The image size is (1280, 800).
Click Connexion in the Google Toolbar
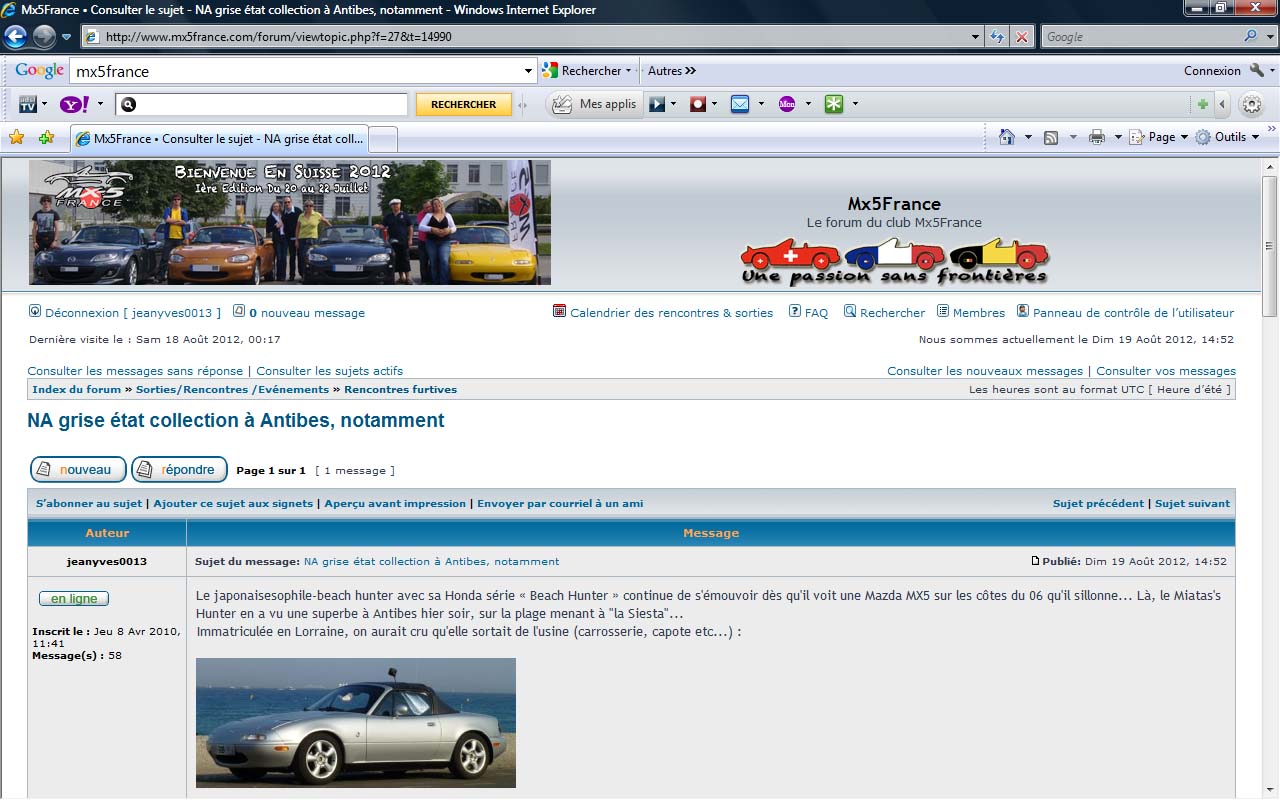(1212, 71)
